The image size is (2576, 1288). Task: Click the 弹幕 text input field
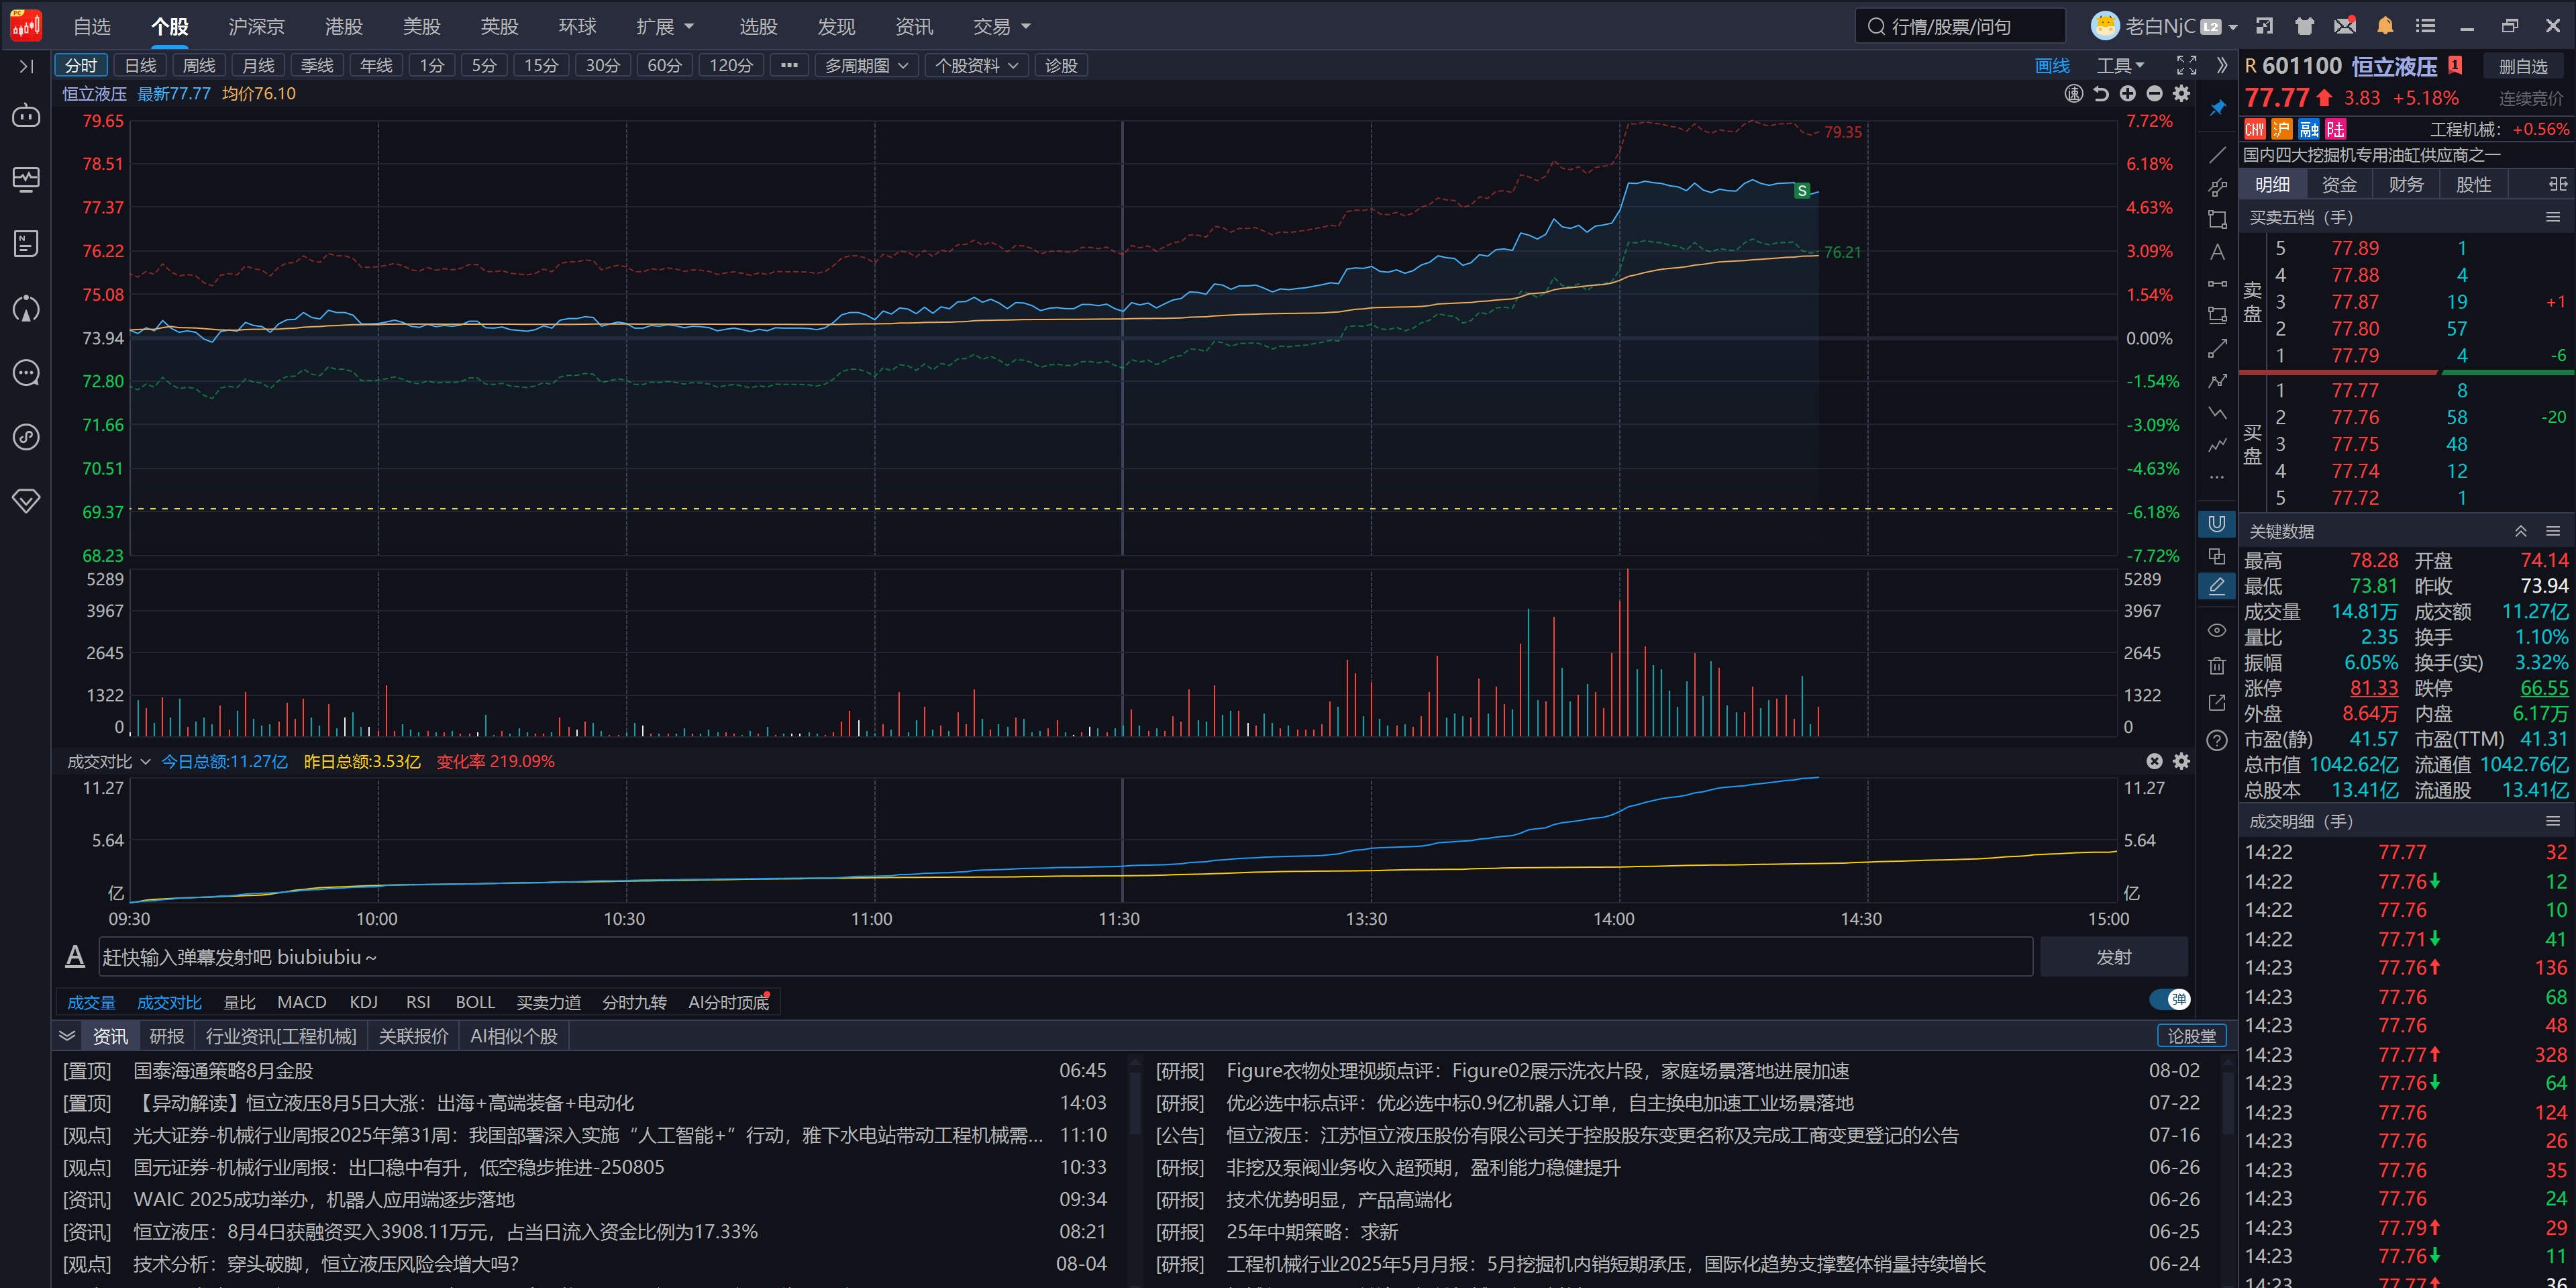click(1066, 957)
